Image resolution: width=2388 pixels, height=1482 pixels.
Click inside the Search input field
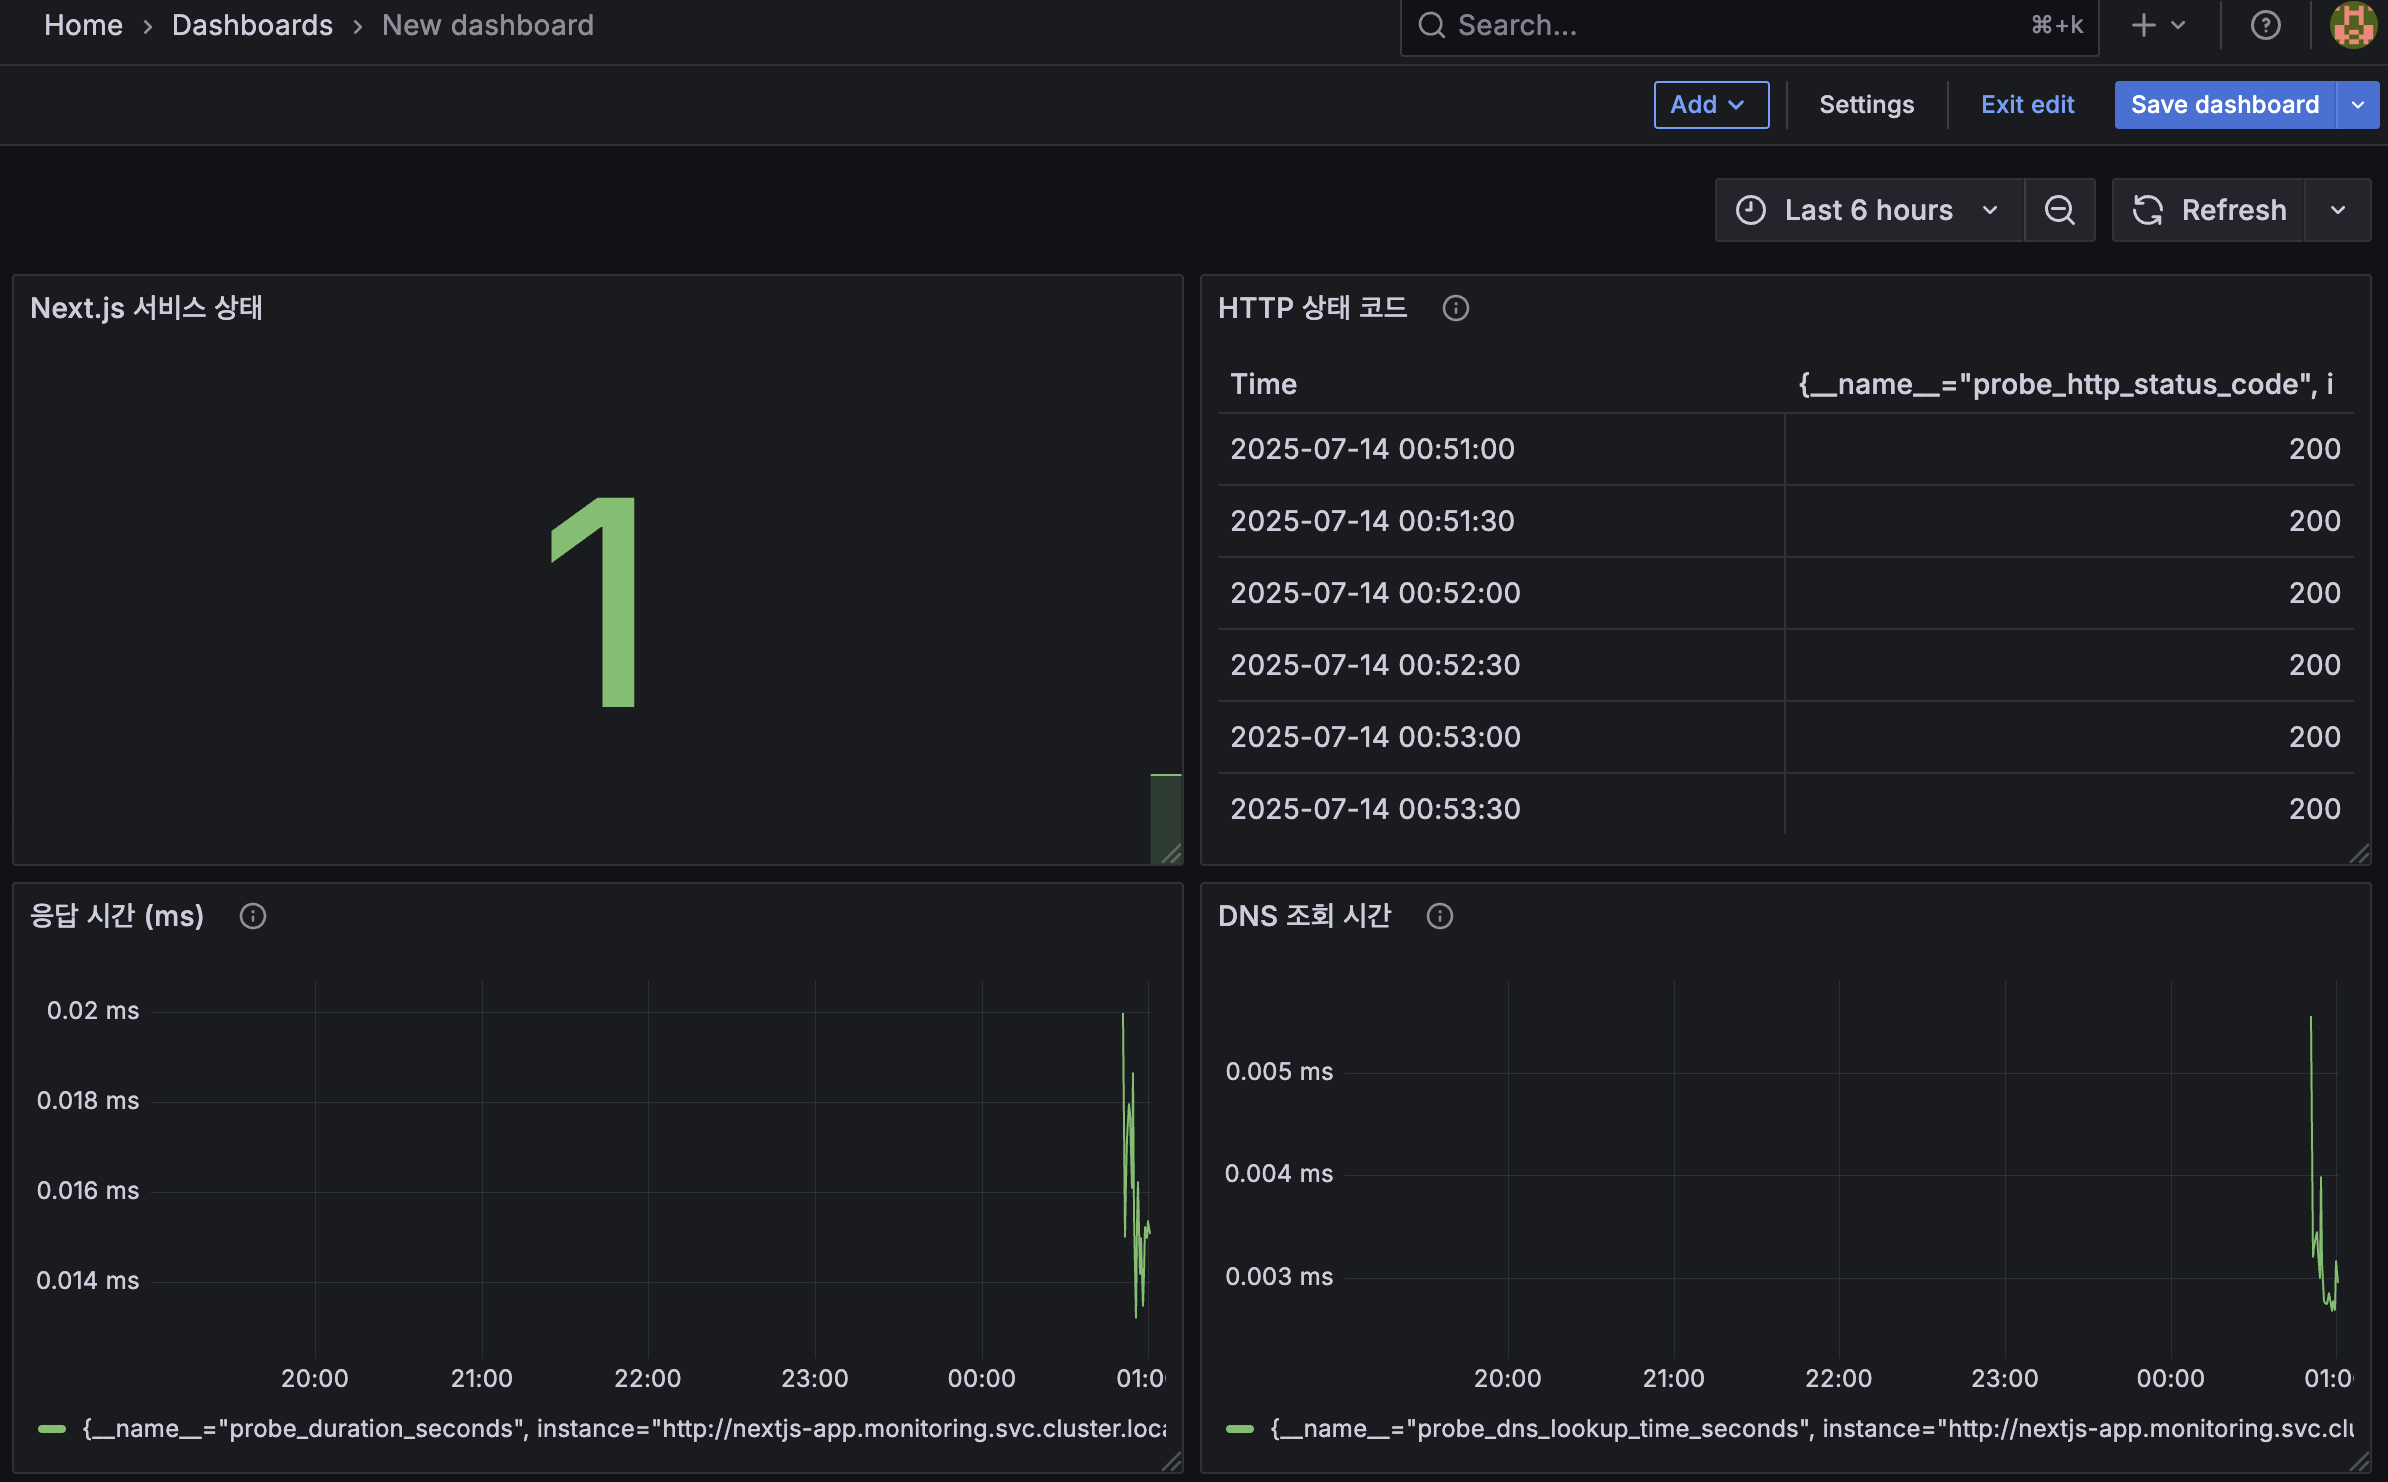pyautogui.click(x=1700, y=25)
